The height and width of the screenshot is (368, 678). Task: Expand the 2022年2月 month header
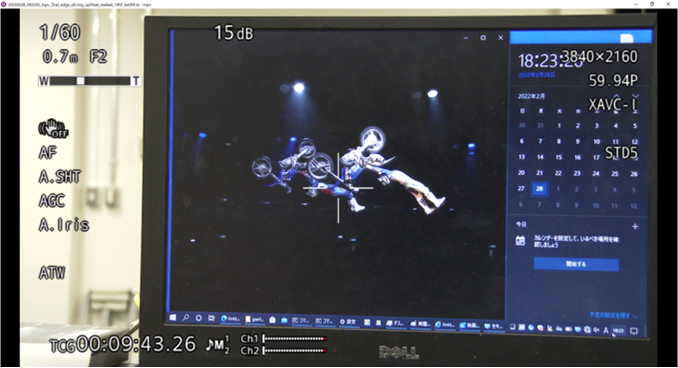[x=531, y=96]
